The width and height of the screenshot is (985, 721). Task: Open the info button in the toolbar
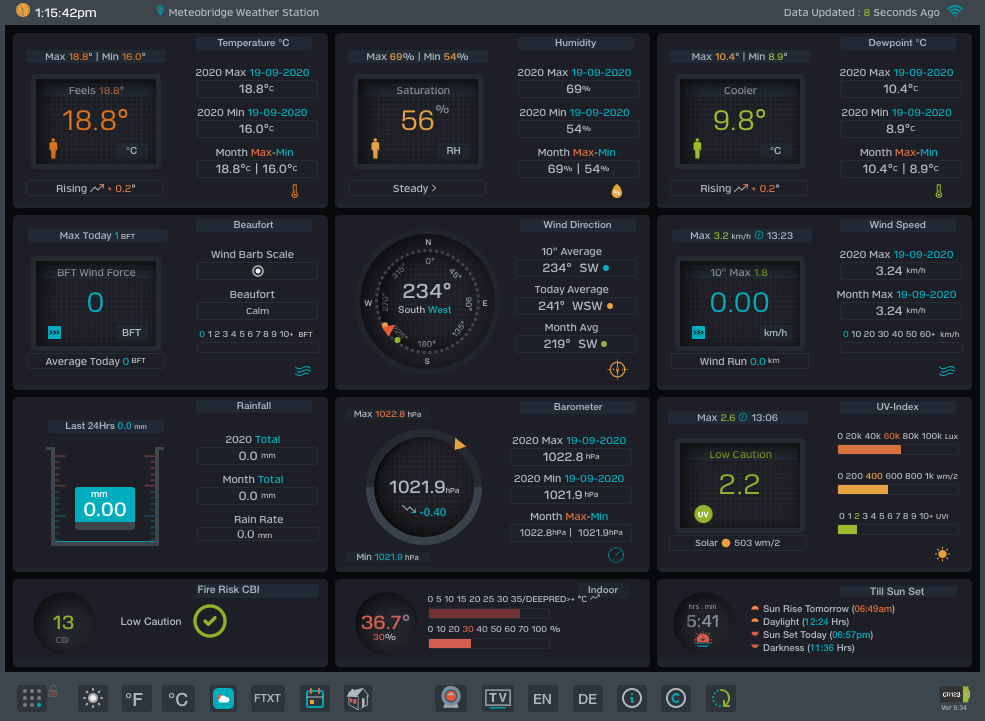click(631, 698)
